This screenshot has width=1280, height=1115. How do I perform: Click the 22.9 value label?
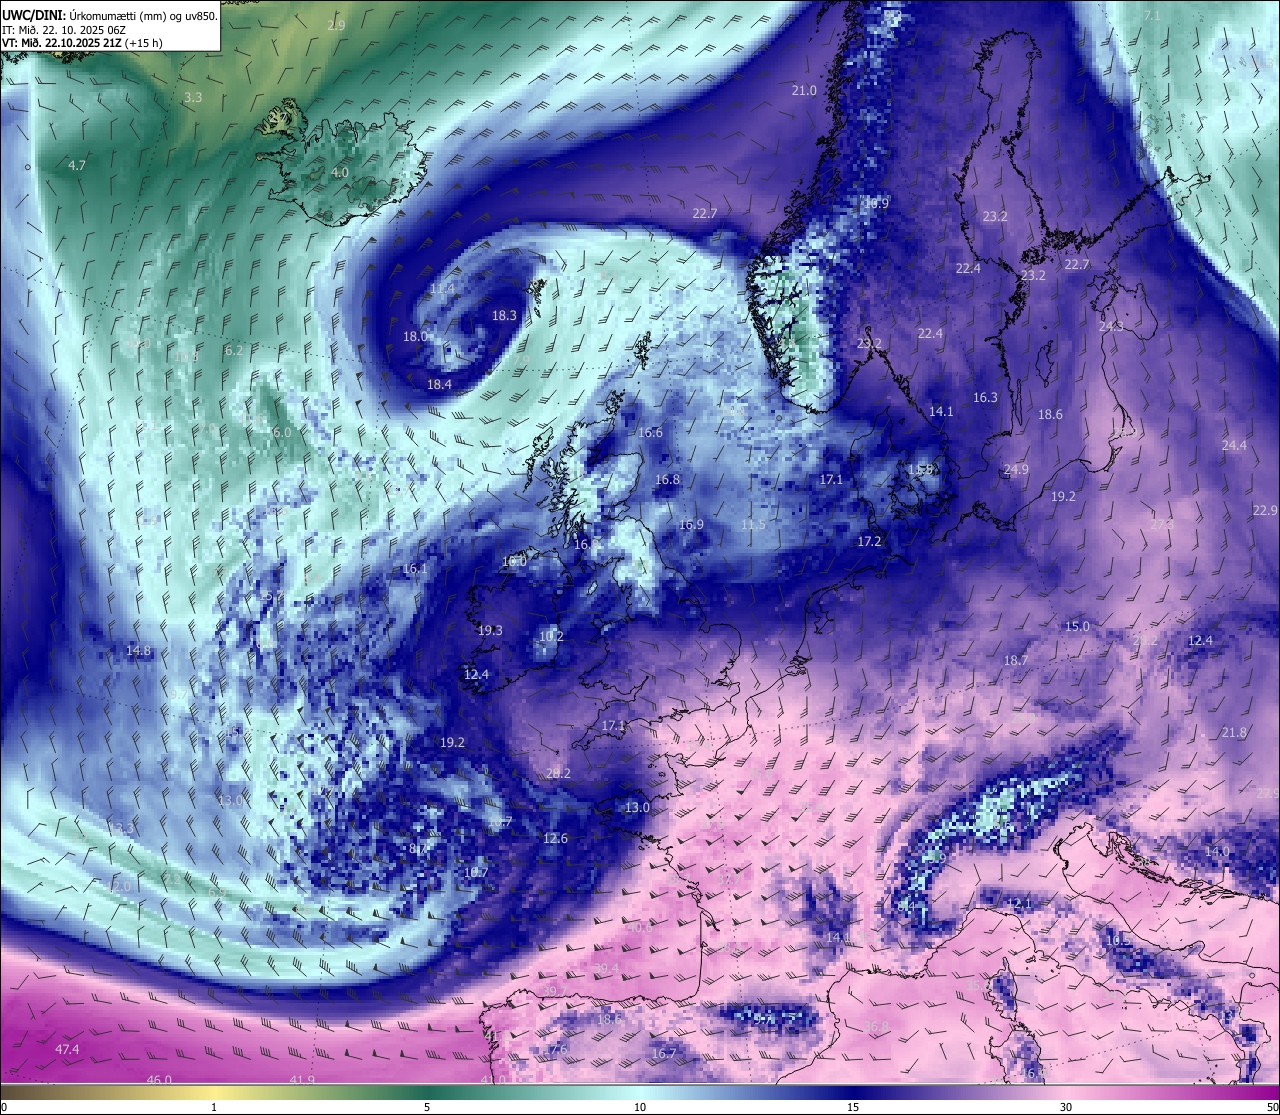[x=1265, y=511]
